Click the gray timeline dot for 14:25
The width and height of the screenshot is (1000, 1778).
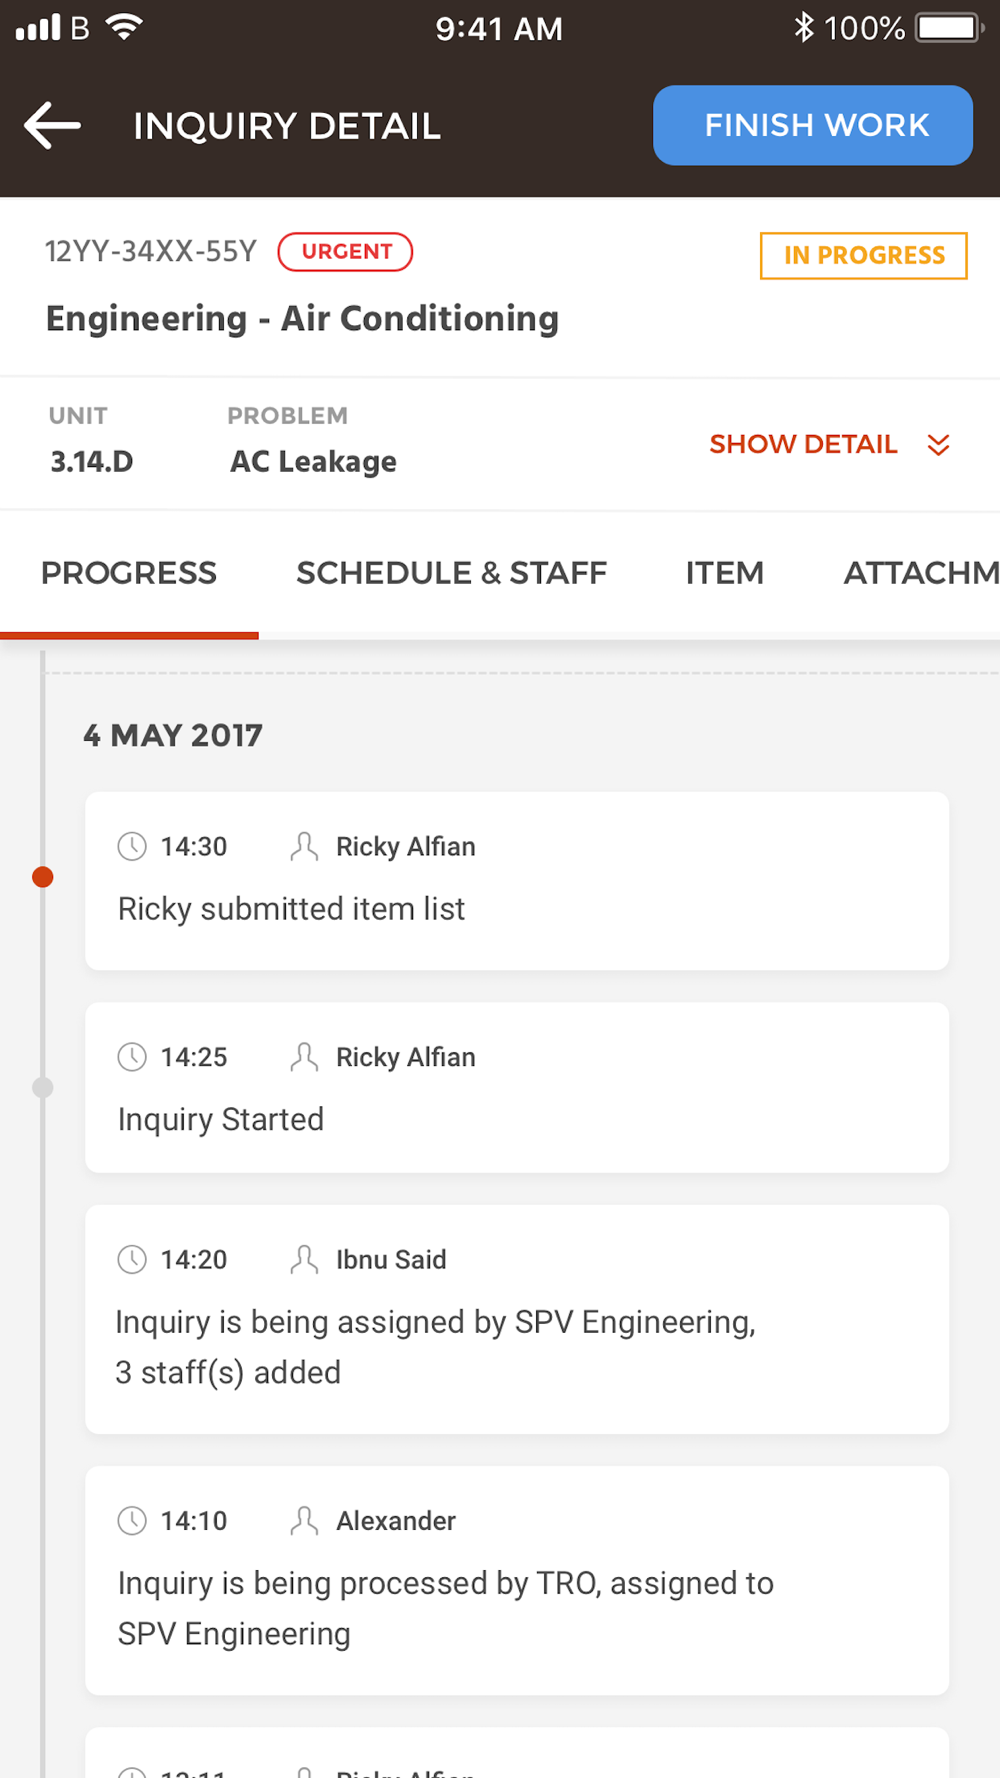(x=42, y=1087)
